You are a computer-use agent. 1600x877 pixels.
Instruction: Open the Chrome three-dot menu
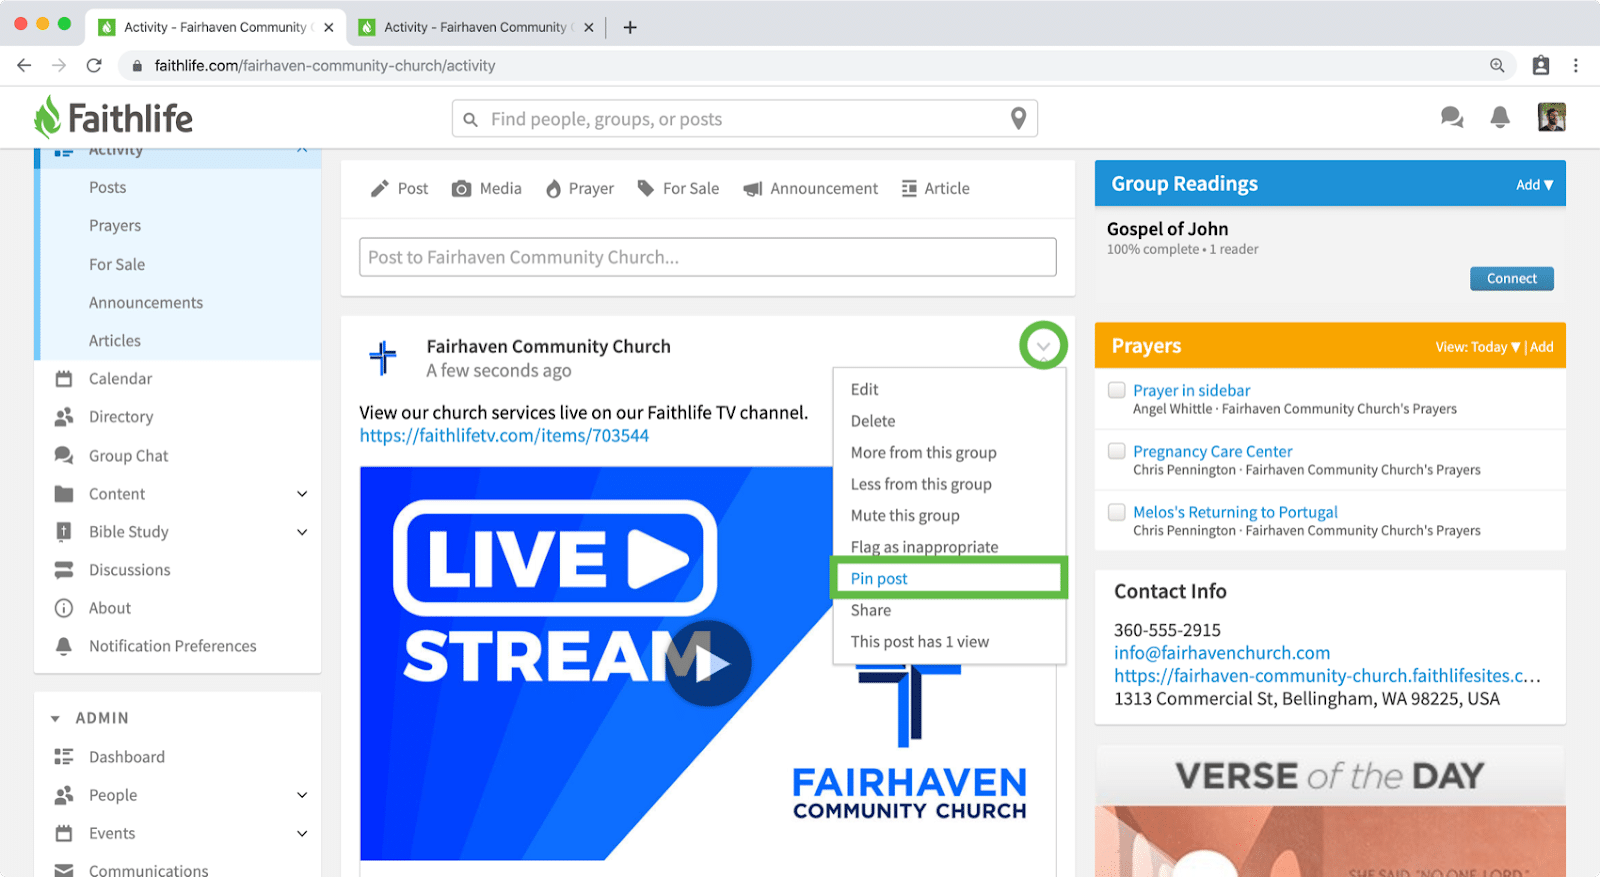1575,65
